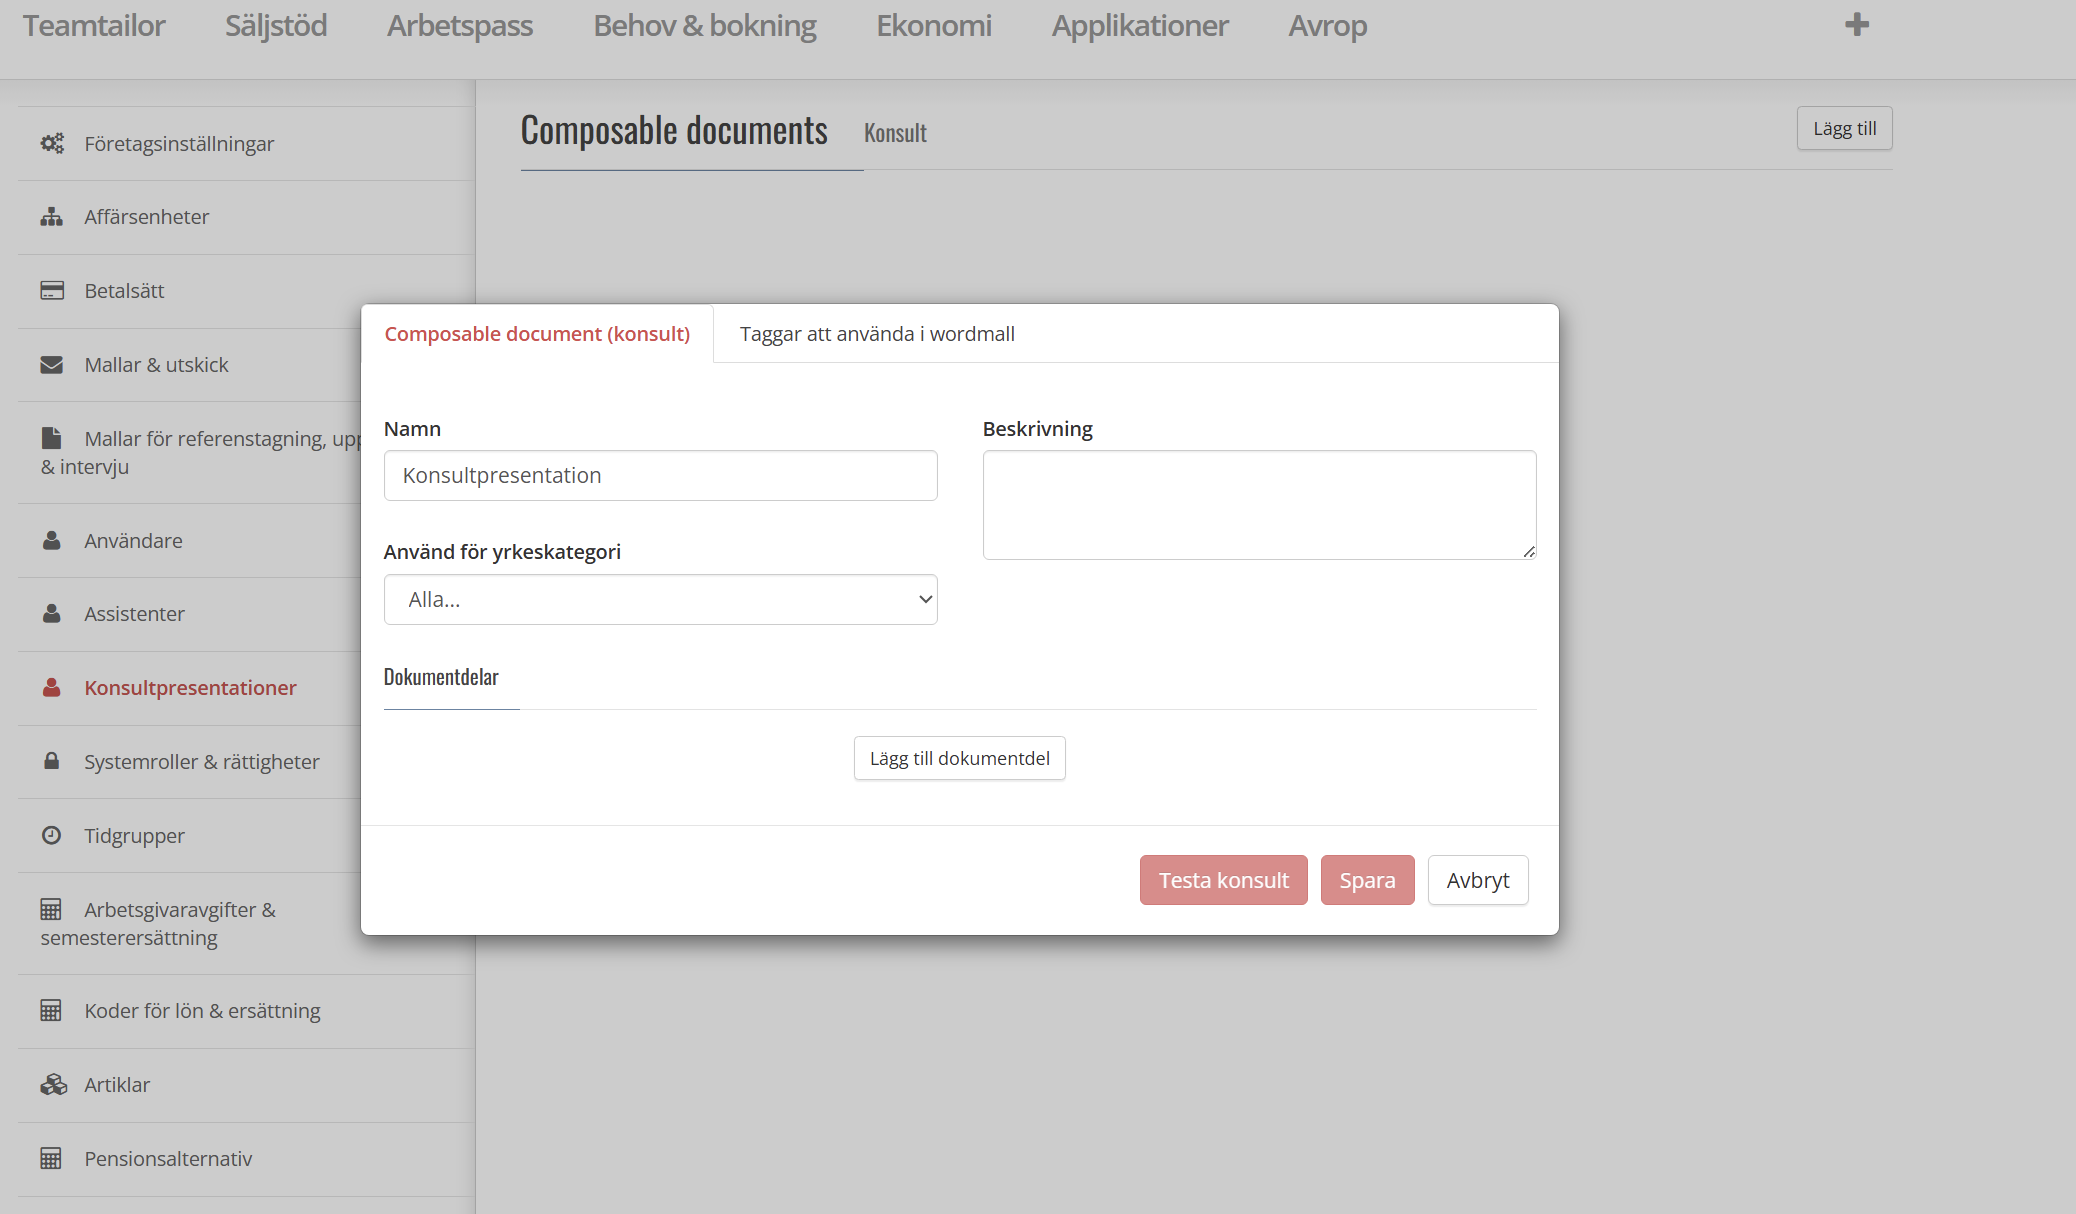
Task: Click the Lägg till dokumentdel button
Action: coord(959,759)
